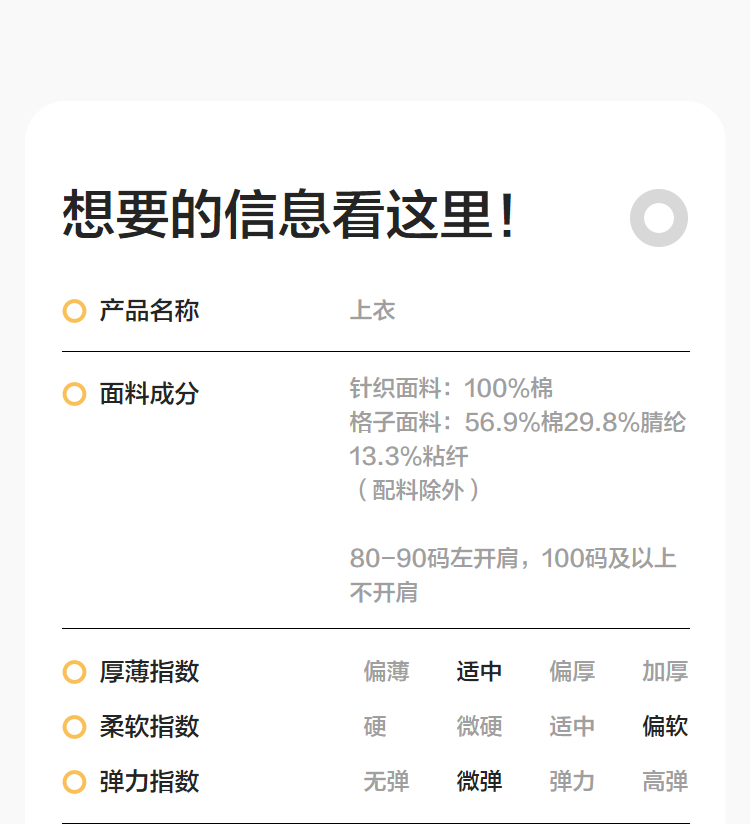
Task: Click the yellow circle beside 柔软指数
Action: point(74,727)
